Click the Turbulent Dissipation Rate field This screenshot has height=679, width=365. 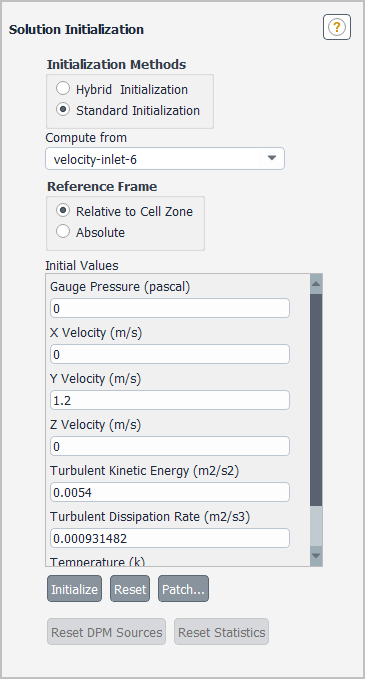(170, 537)
